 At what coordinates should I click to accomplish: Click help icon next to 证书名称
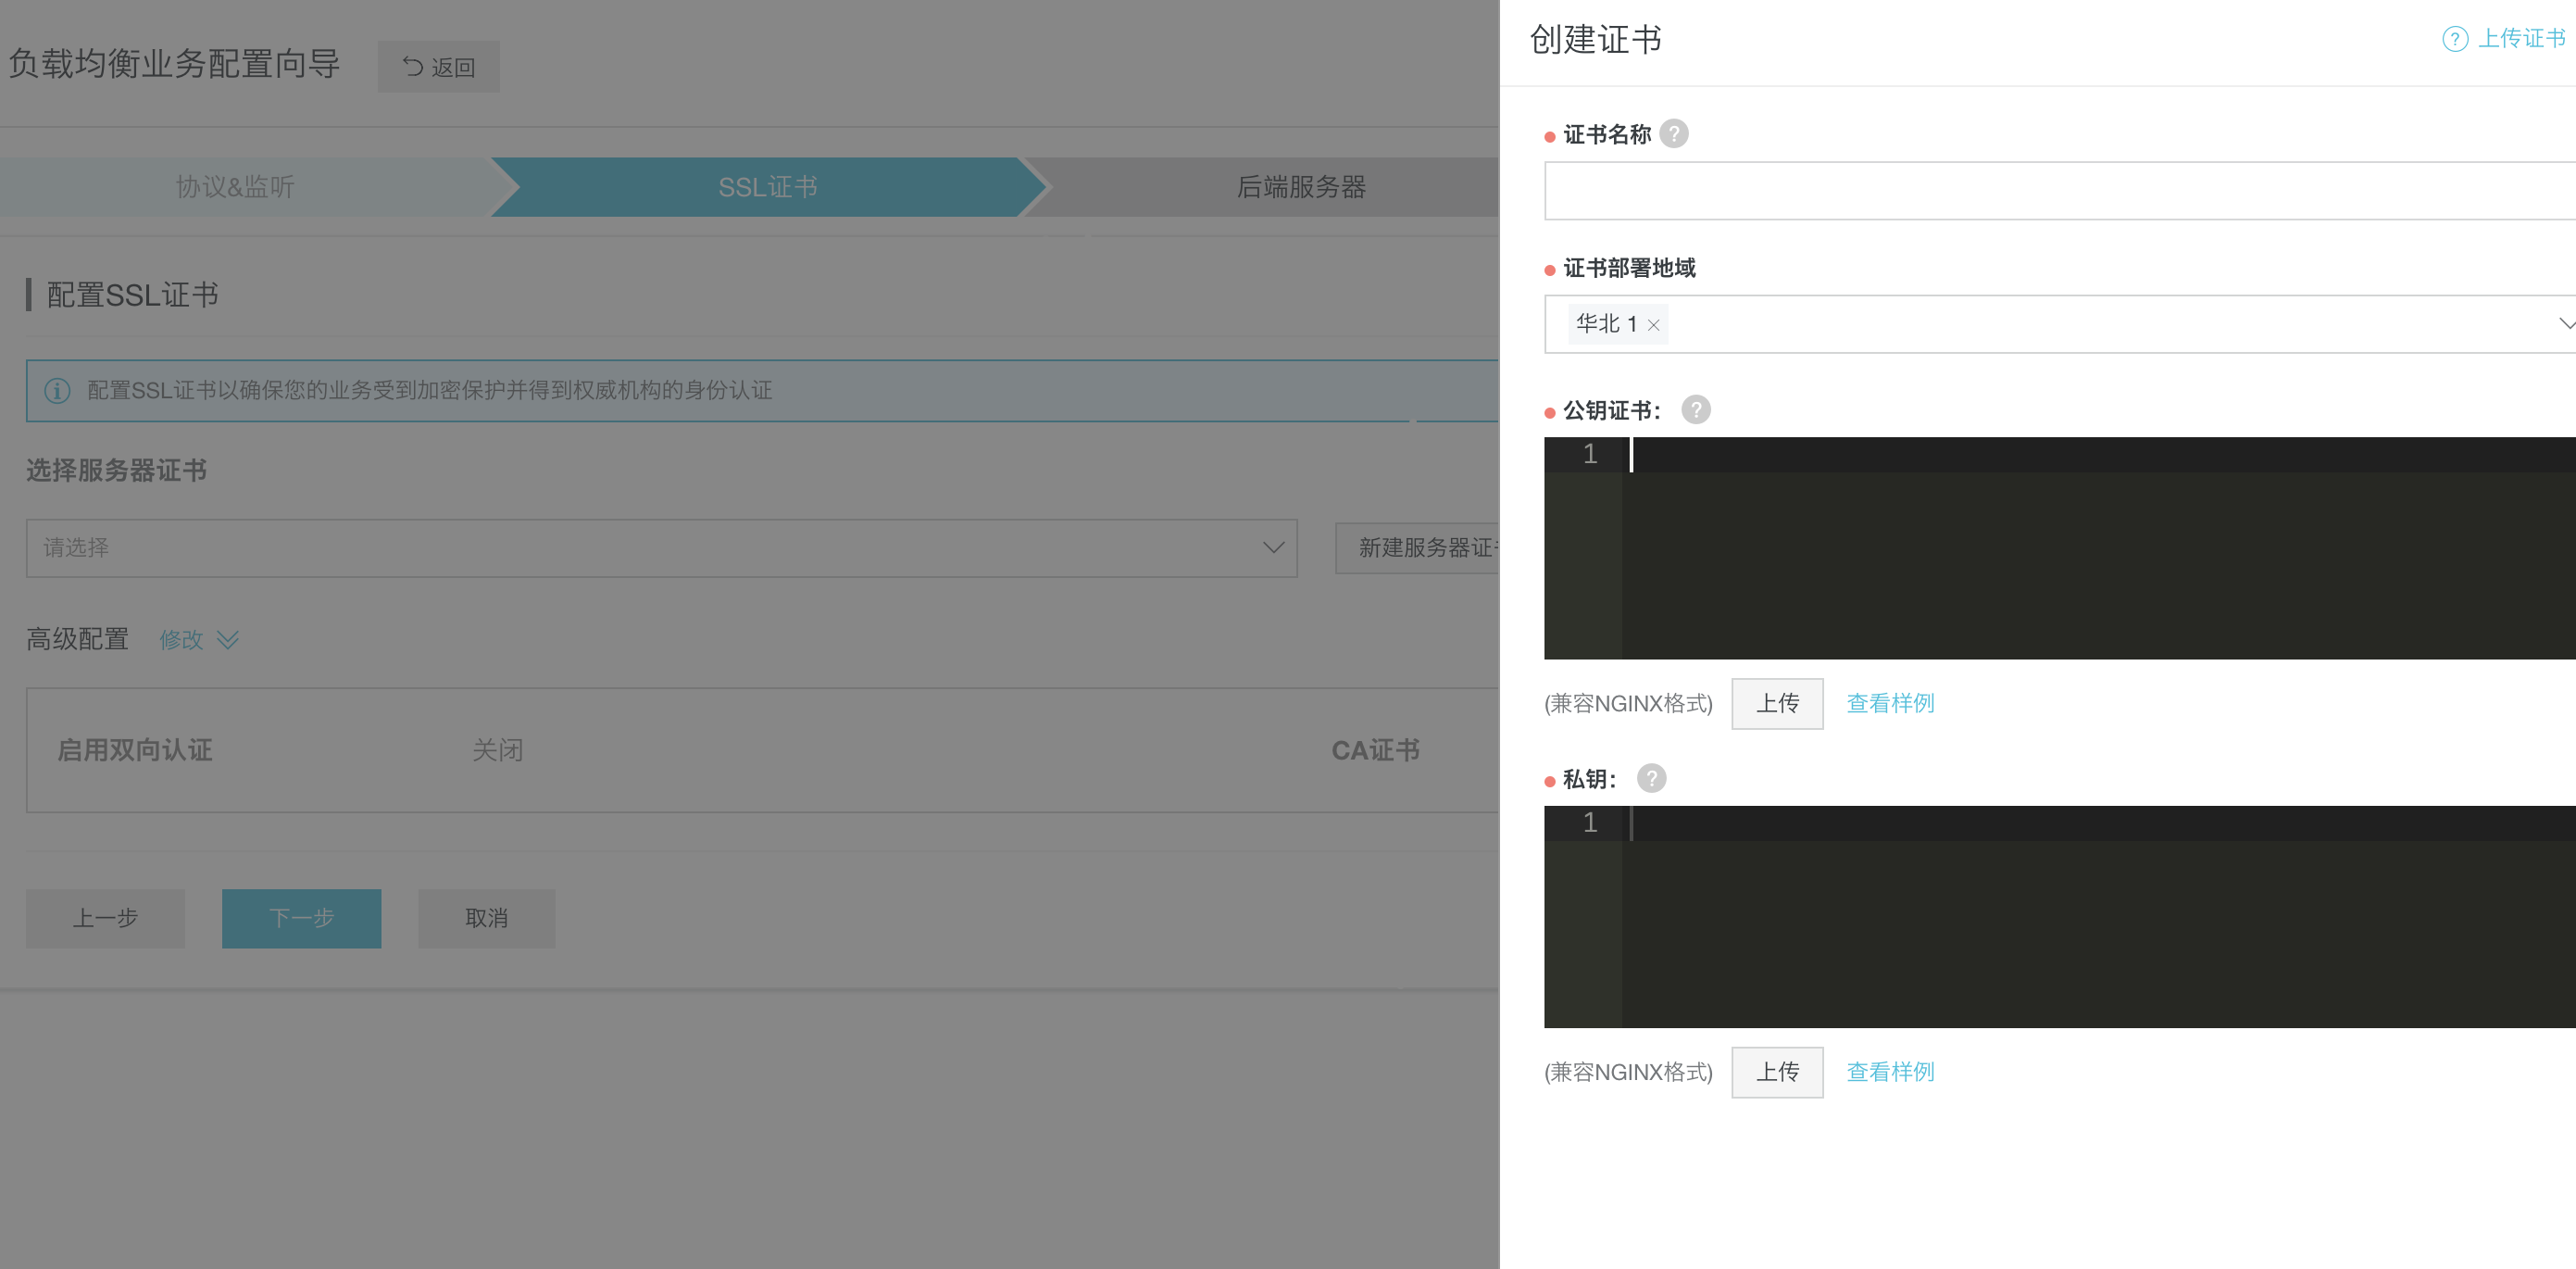[1673, 134]
